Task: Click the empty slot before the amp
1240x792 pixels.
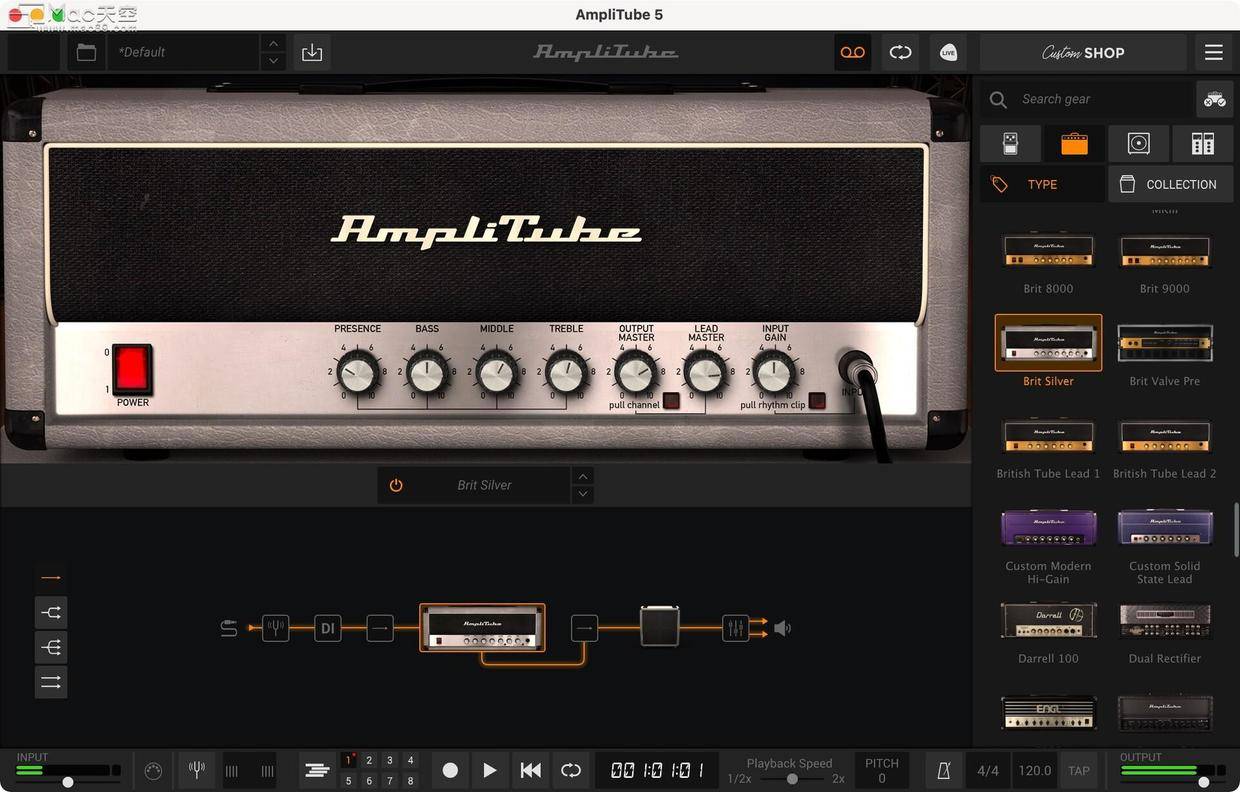Action: [380, 628]
